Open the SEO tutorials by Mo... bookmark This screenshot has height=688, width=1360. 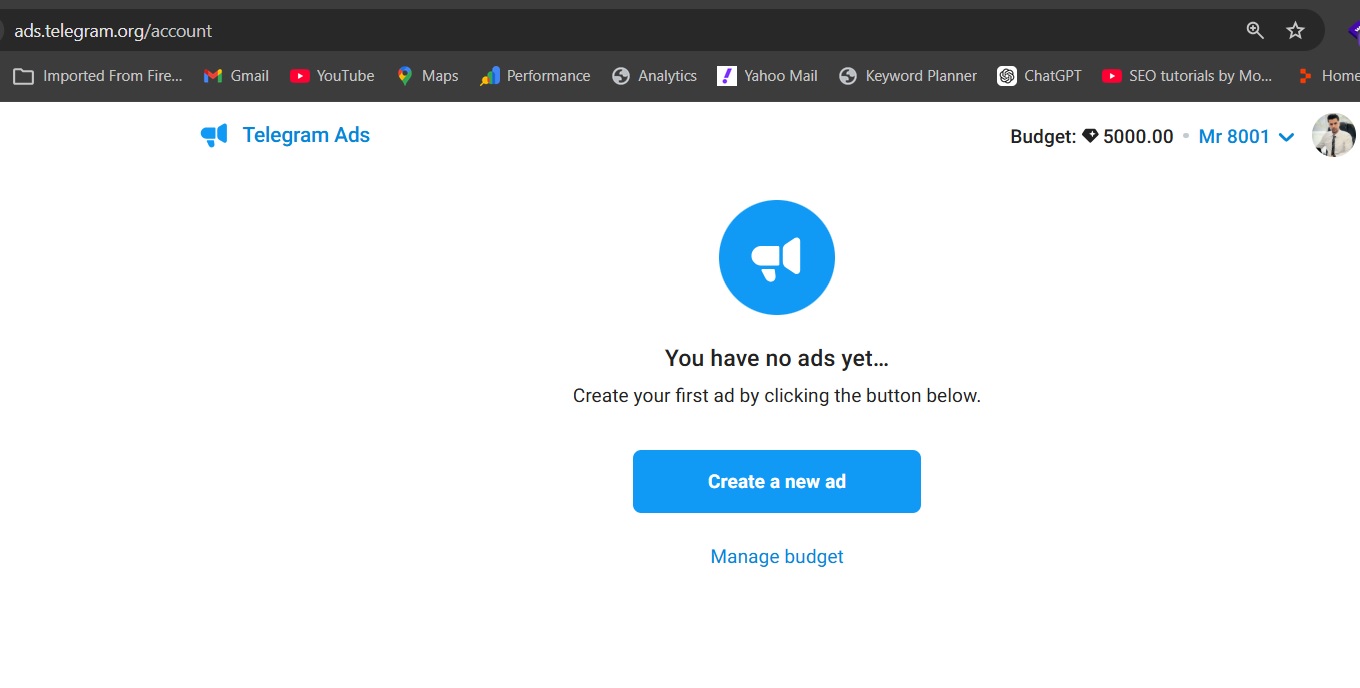tap(1187, 76)
